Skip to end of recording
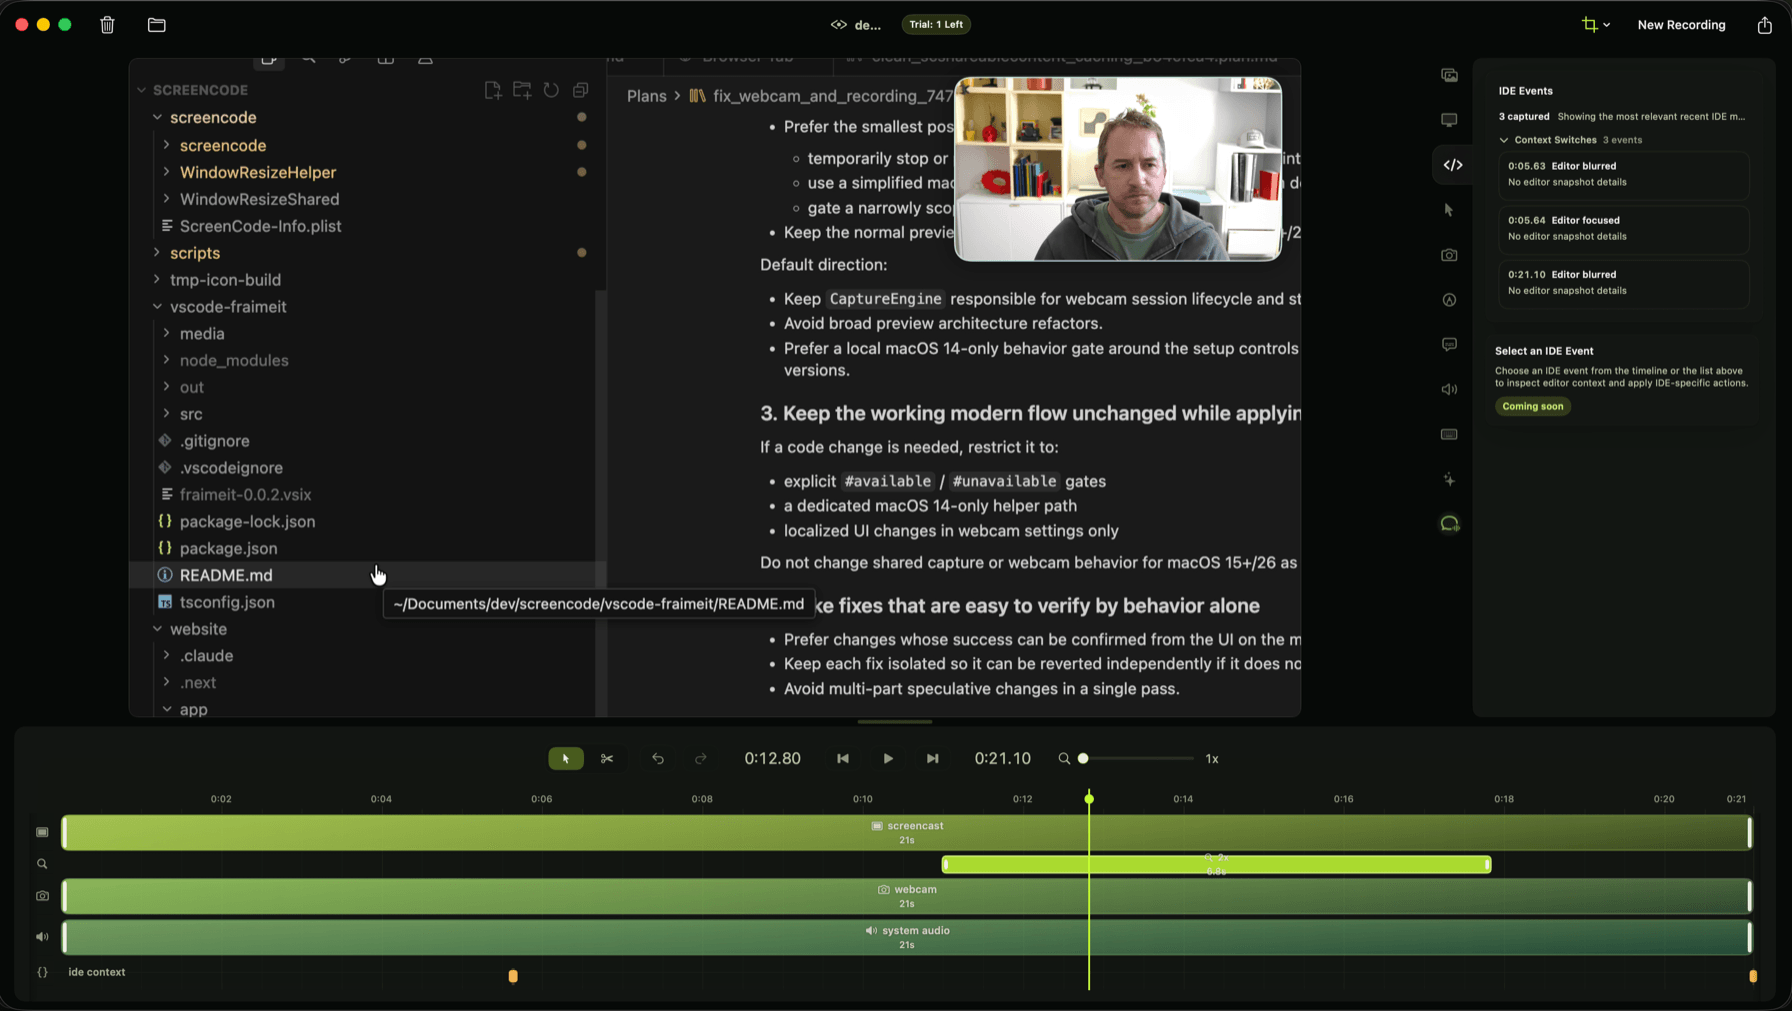This screenshot has height=1011, width=1792. point(932,759)
